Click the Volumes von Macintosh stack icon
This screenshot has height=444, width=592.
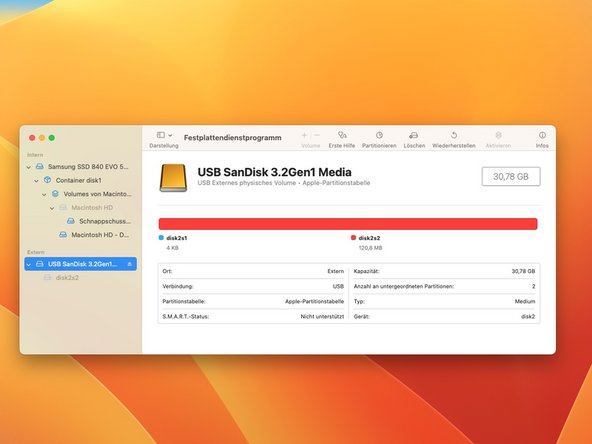coord(55,194)
